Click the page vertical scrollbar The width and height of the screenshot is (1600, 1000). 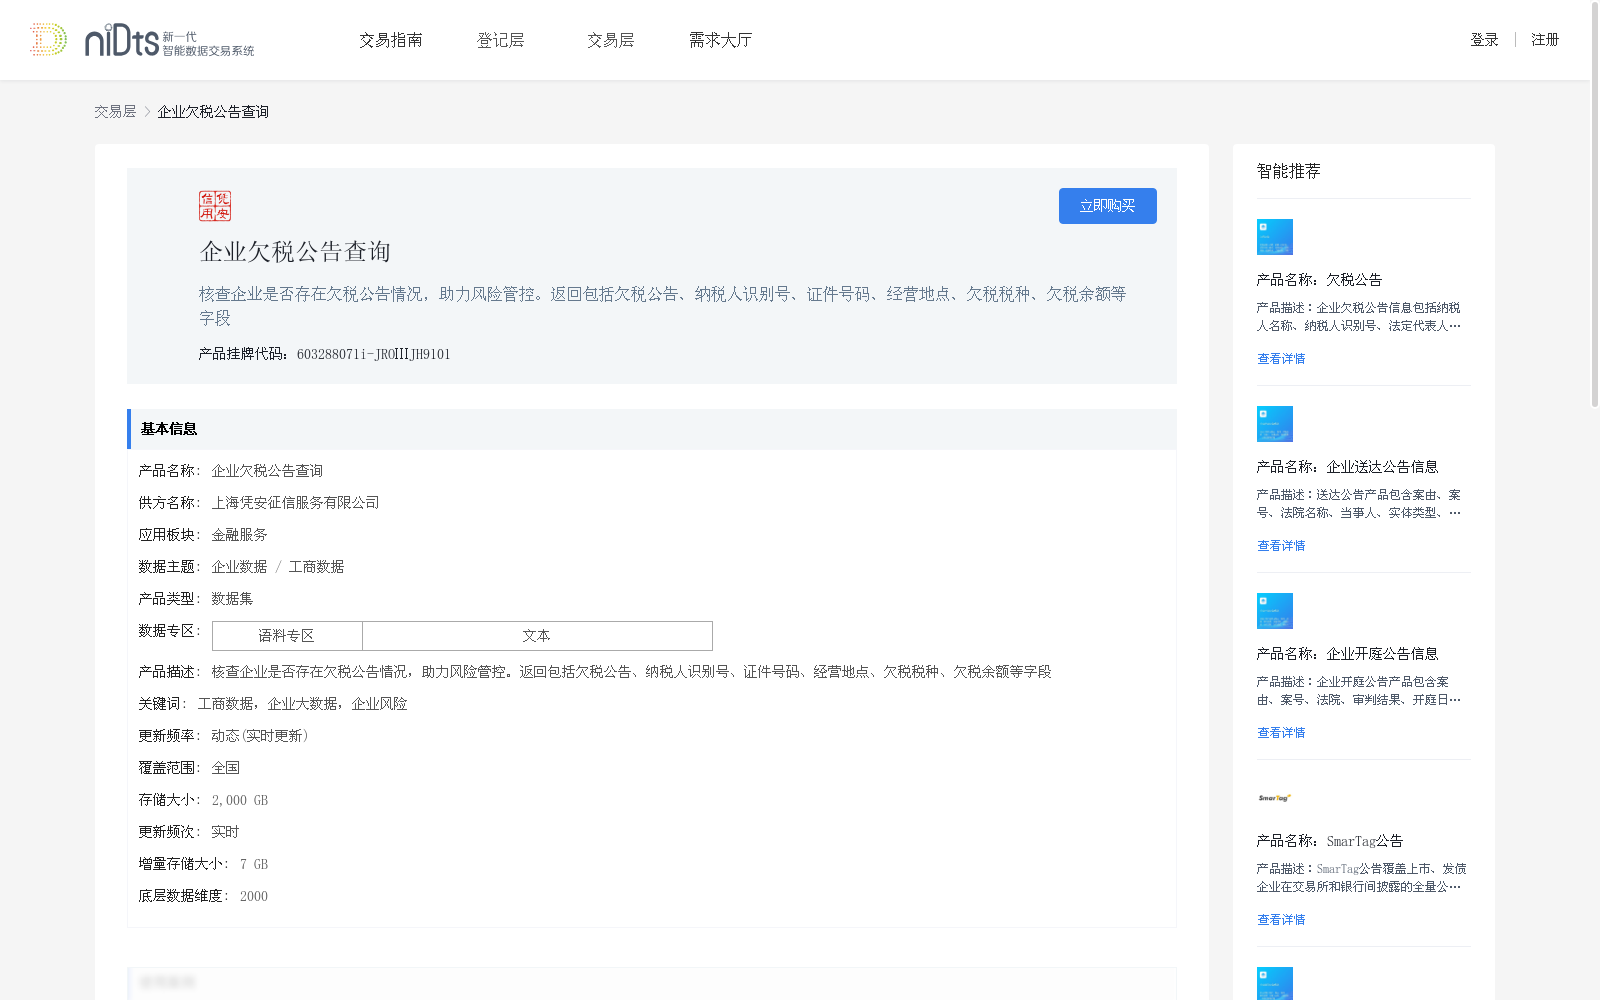coord(1595,205)
